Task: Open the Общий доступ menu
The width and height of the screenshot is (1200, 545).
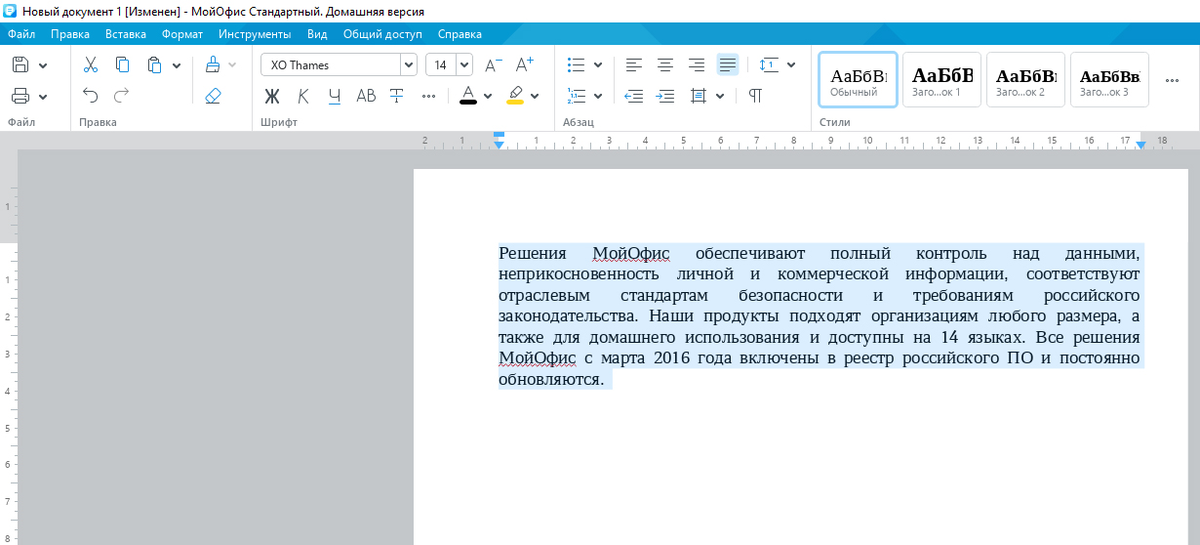Action: (x=383, y=34)
